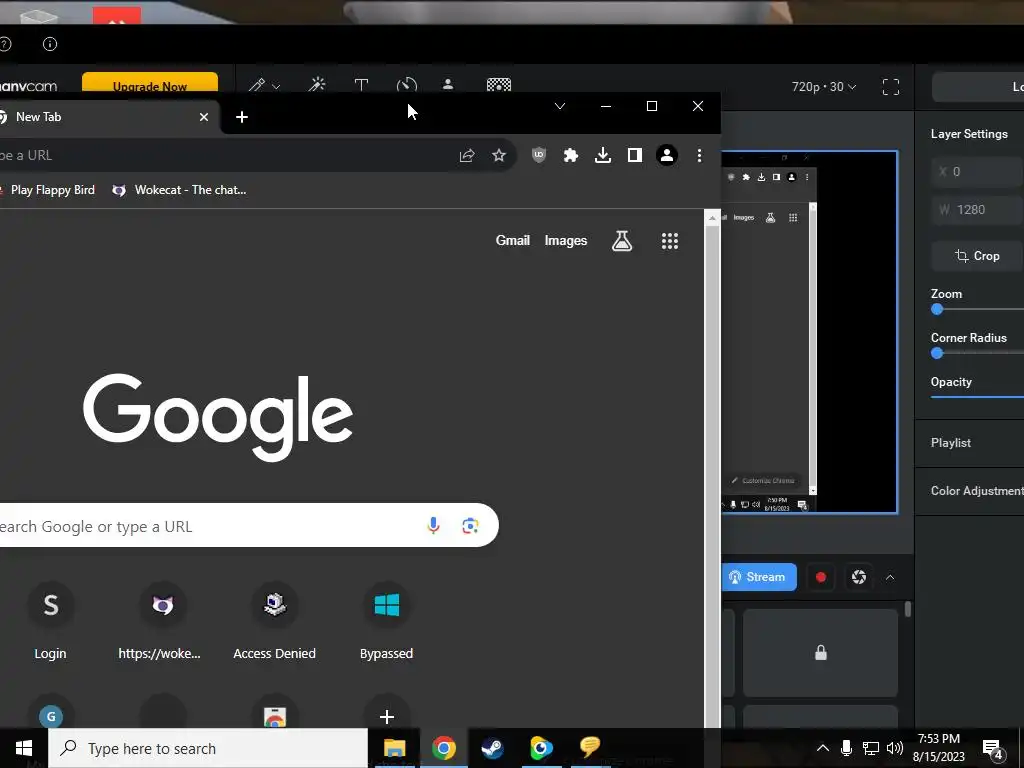Click the Layer X position field

point(978,172)
